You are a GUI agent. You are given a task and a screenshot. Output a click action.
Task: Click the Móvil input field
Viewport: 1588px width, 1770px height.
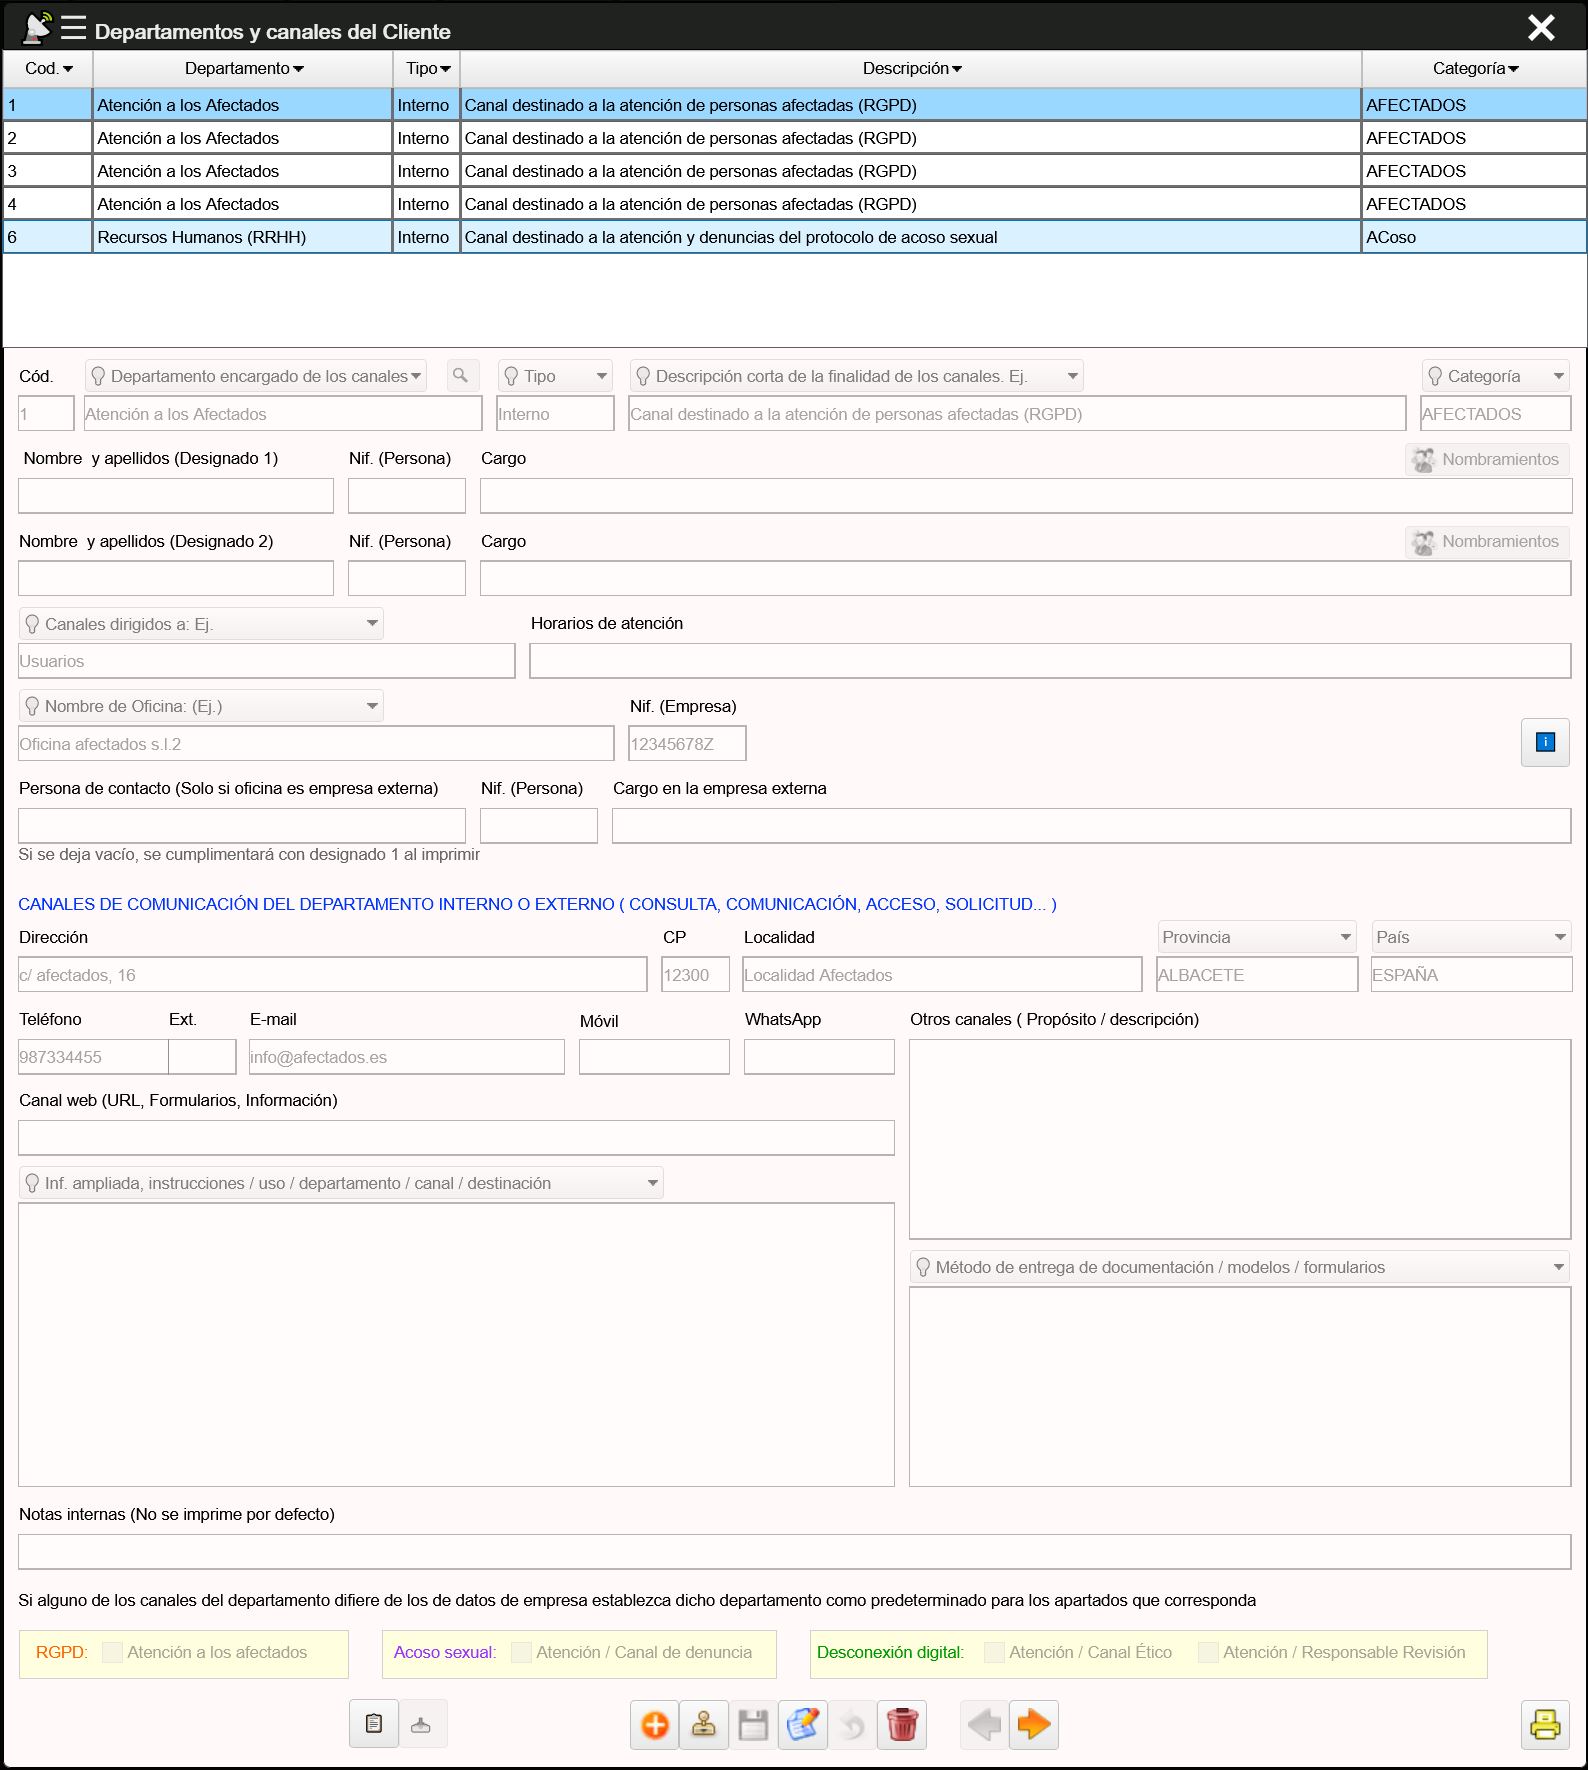[x=654, y=1057]
